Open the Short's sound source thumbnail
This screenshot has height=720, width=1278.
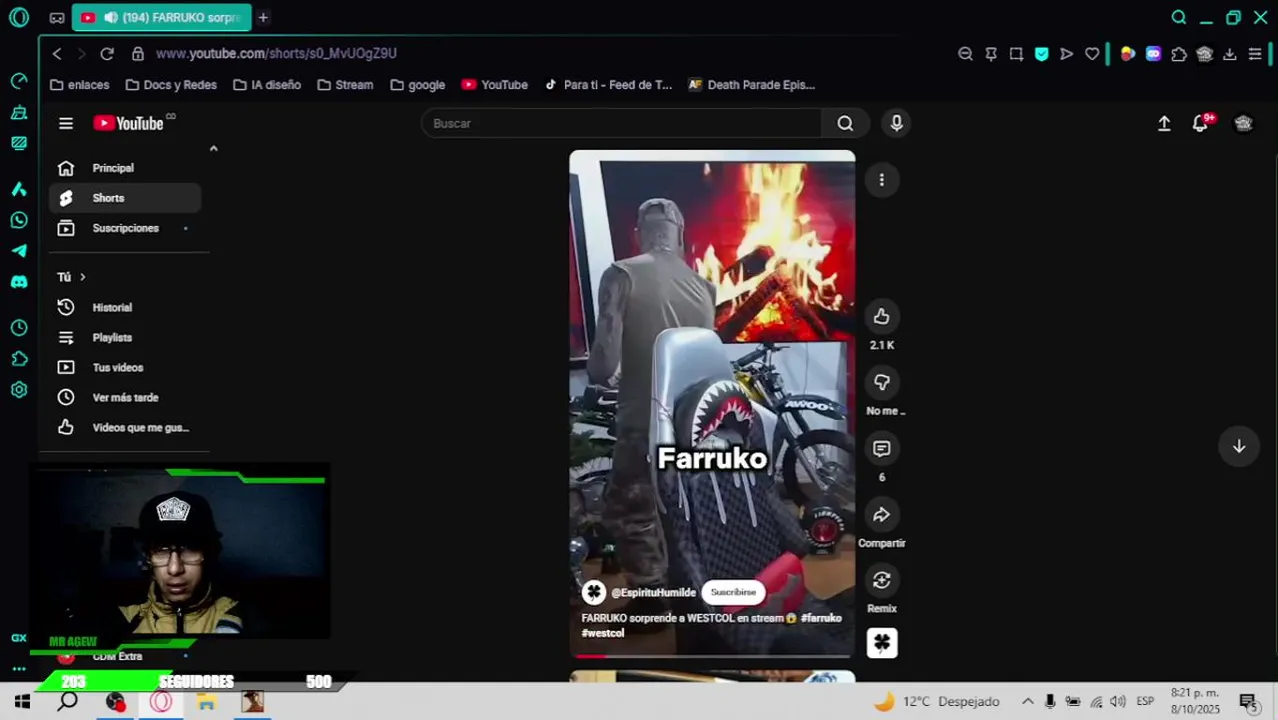[x=881, y=643]
